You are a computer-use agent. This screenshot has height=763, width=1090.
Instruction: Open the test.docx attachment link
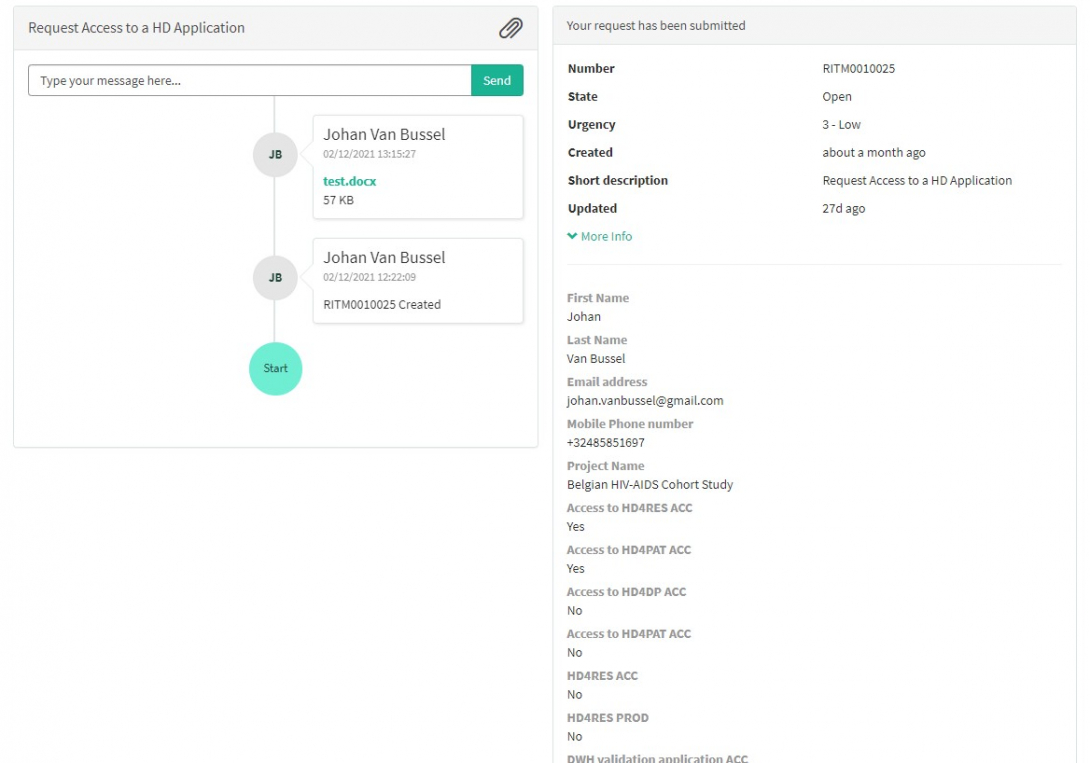(349, 181)
